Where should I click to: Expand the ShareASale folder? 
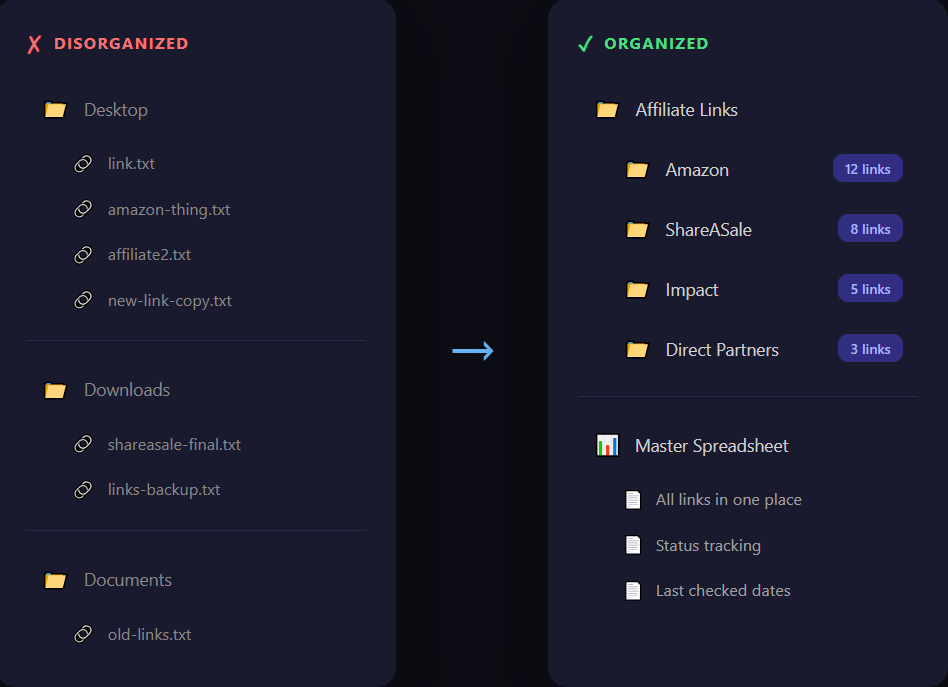(638, 229)
